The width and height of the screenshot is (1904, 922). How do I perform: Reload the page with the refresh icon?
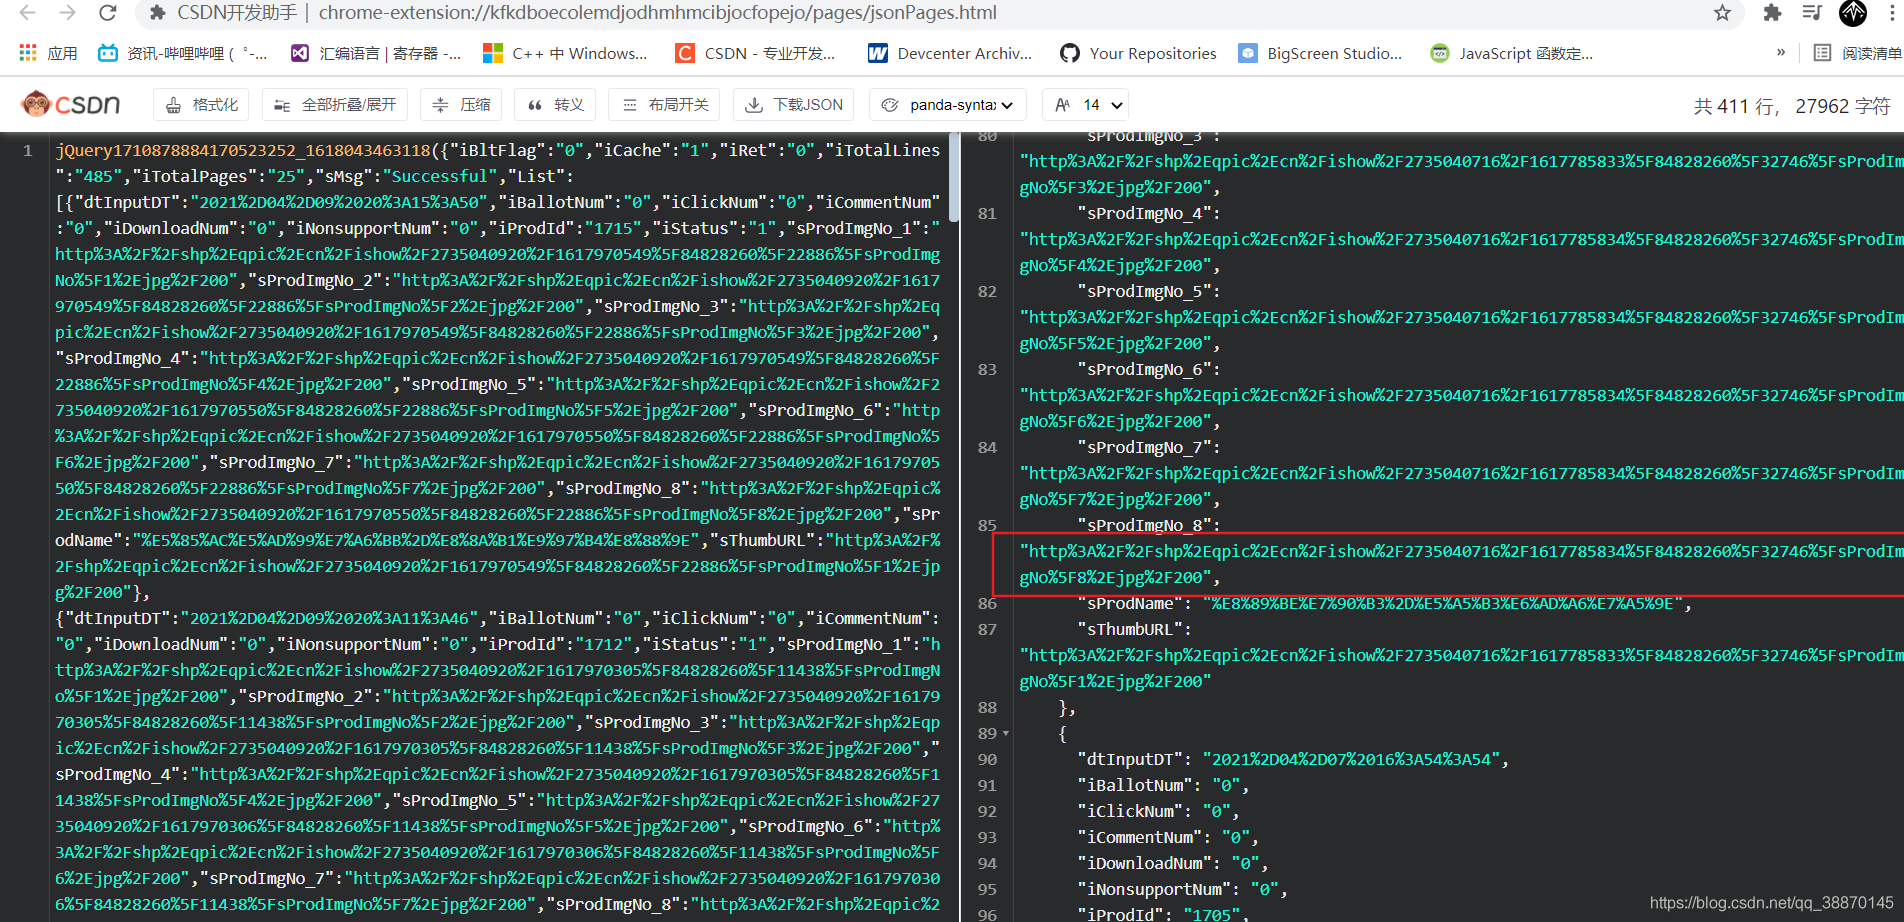click(107, 13)
